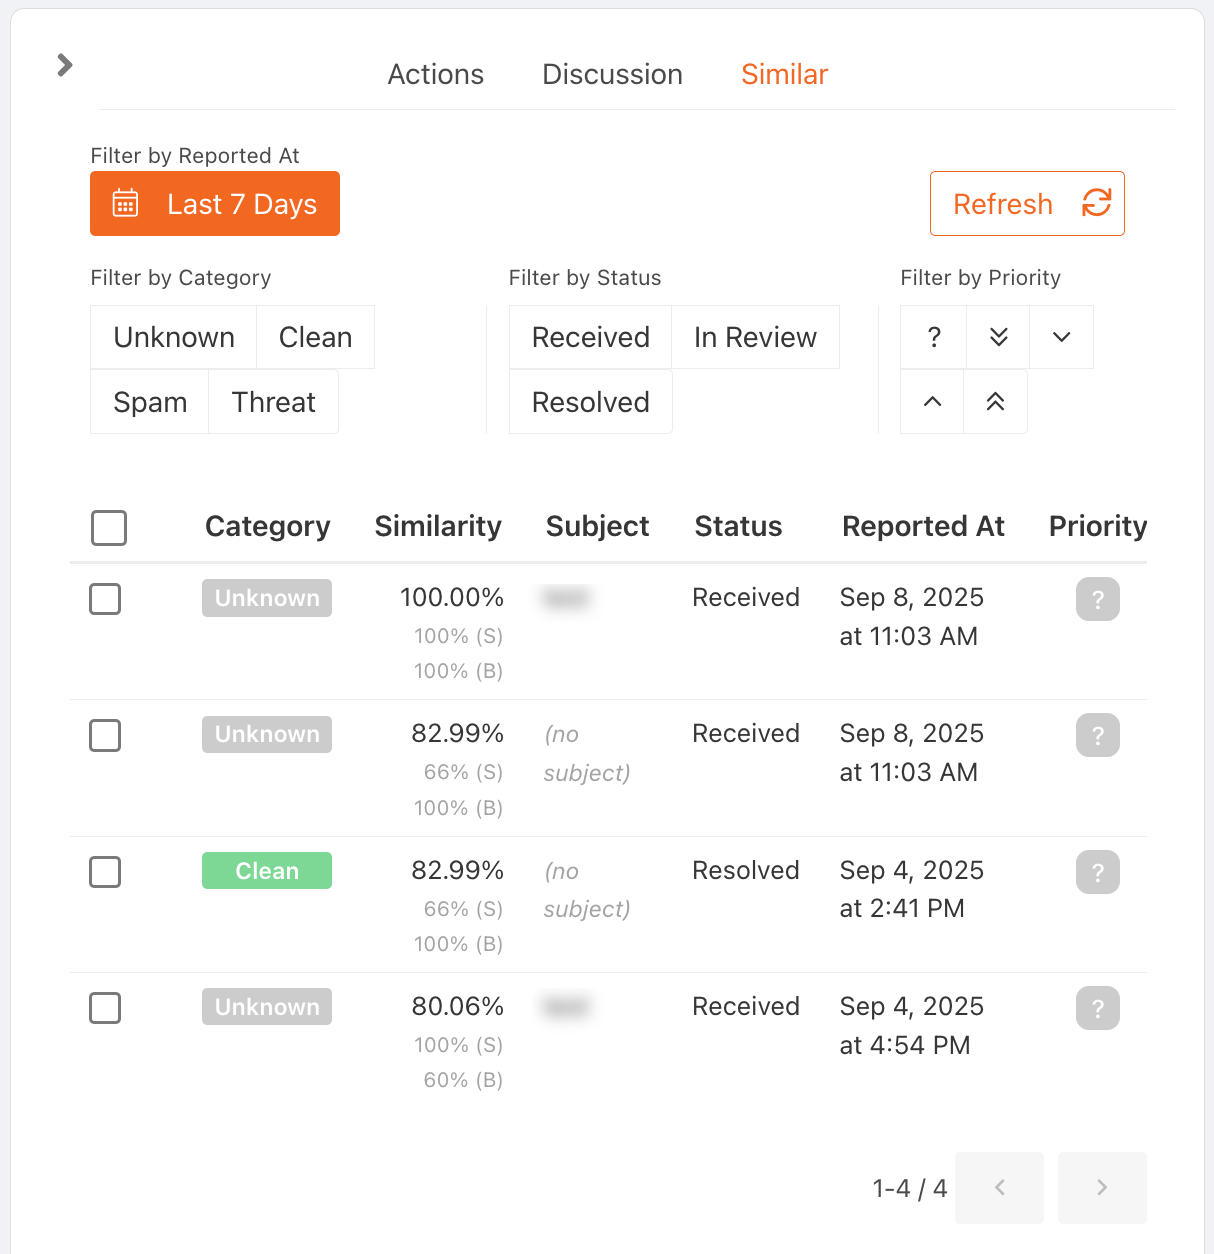Viewport: 1214px width, 1254px height.
Task: Click the refresh arrows icon
Action: coord(1097,203)
